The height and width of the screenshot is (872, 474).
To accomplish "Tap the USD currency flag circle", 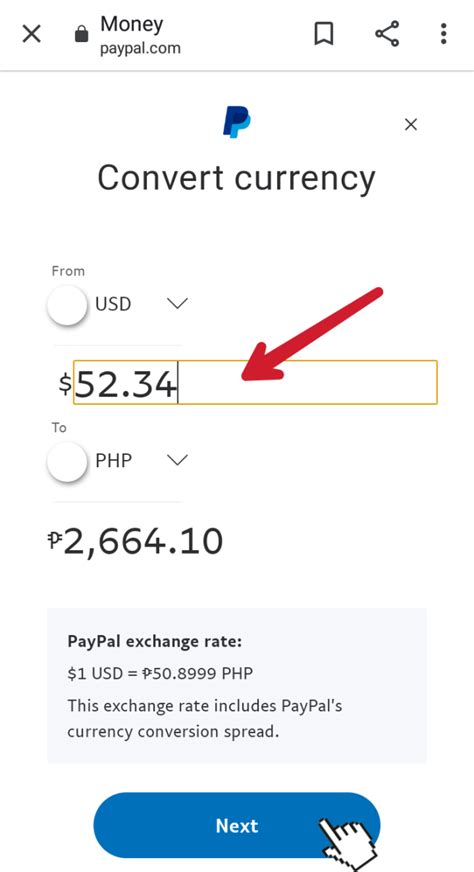I will 67,305.
